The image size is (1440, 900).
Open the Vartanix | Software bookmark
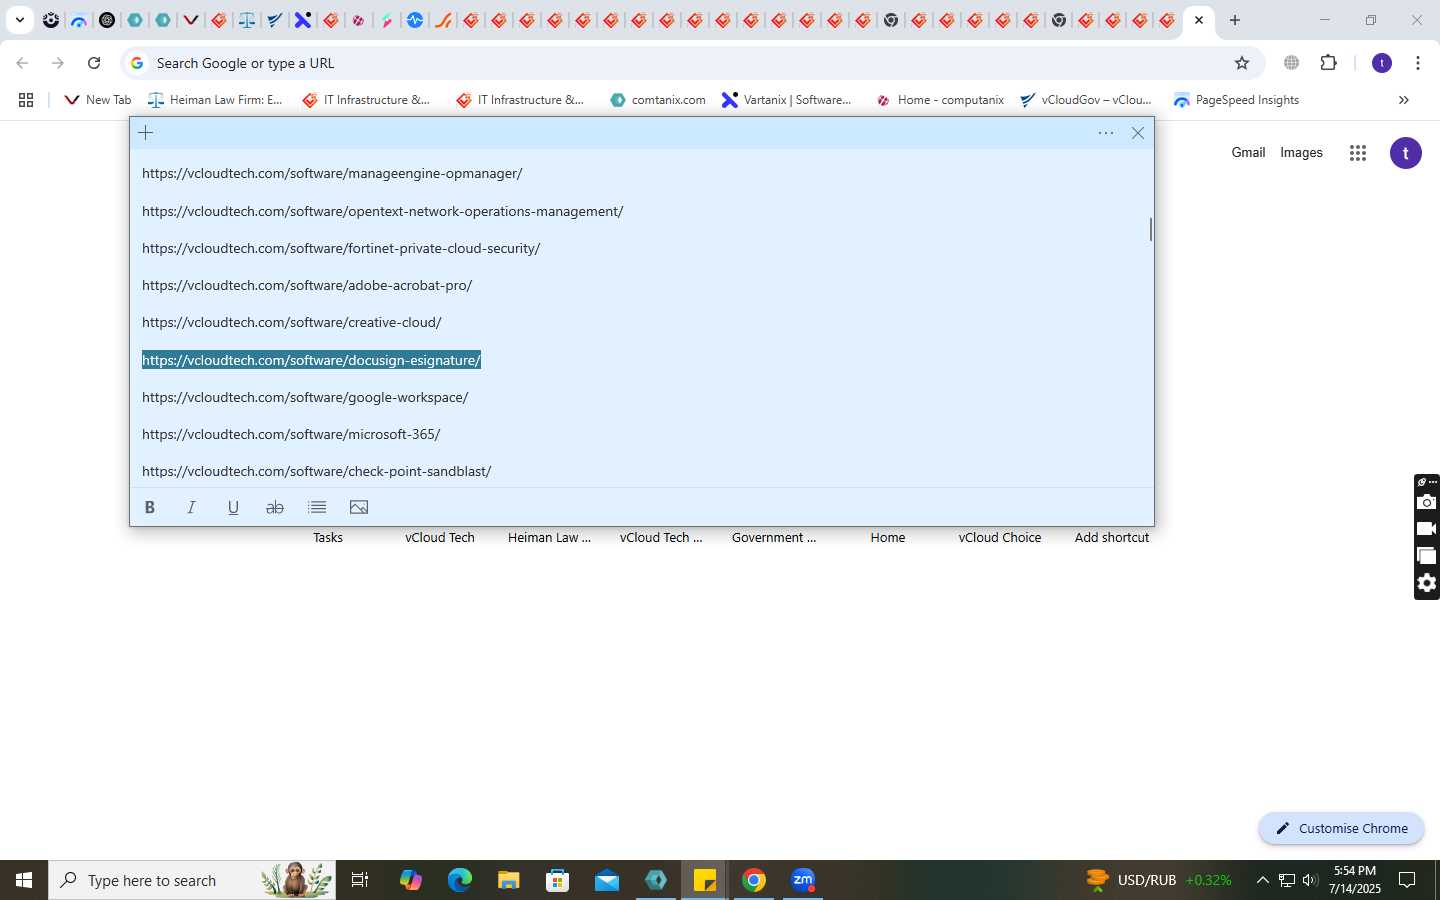[787, 100]
